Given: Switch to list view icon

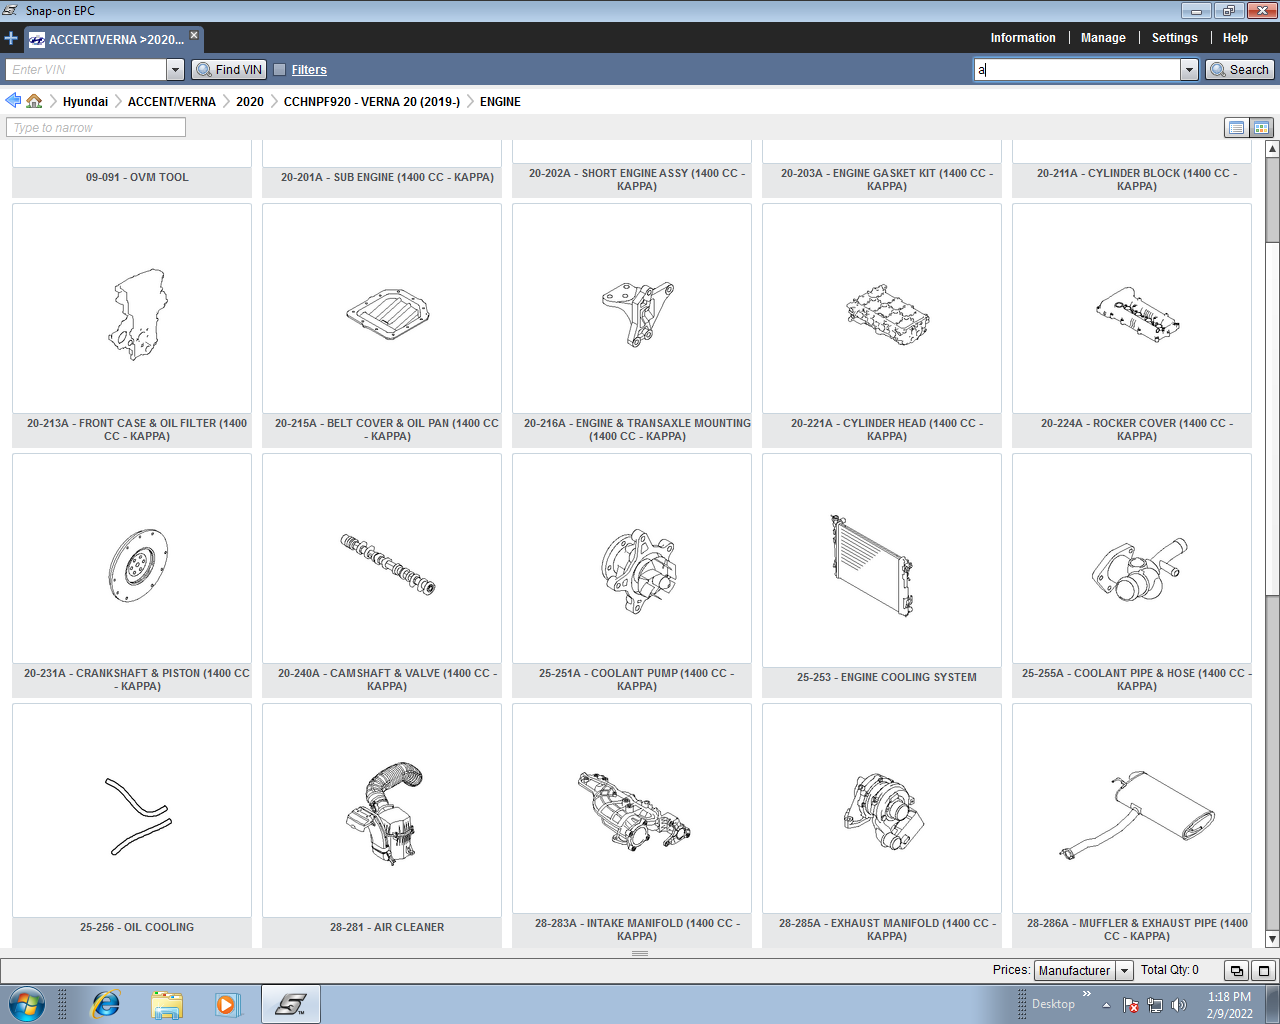Looking at the screenshot, I should 1237,128.
